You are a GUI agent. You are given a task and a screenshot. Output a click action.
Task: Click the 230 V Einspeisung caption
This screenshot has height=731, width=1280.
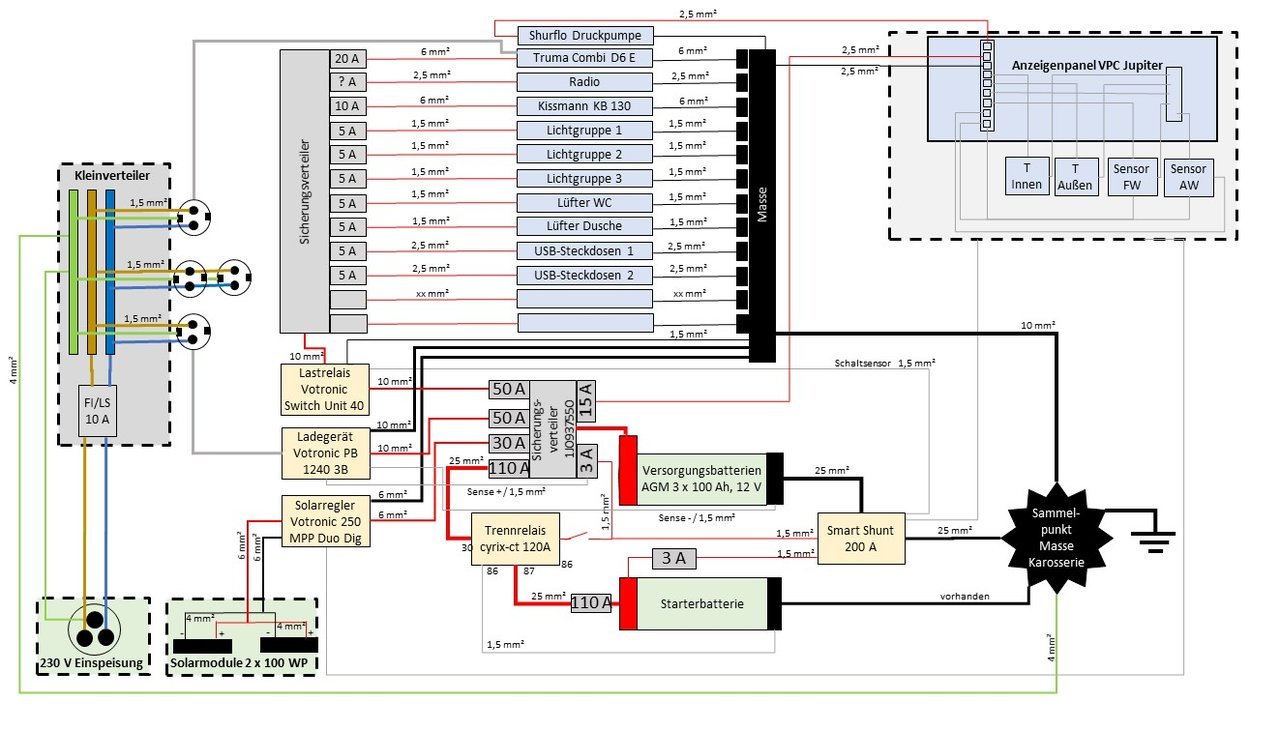click(x=91, y=666)
